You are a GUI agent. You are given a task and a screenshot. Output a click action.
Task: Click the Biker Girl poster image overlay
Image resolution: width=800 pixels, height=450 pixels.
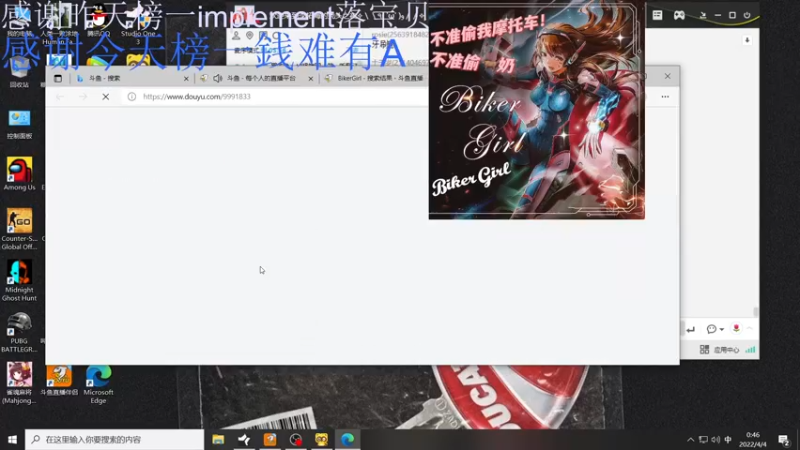point(537,110)
